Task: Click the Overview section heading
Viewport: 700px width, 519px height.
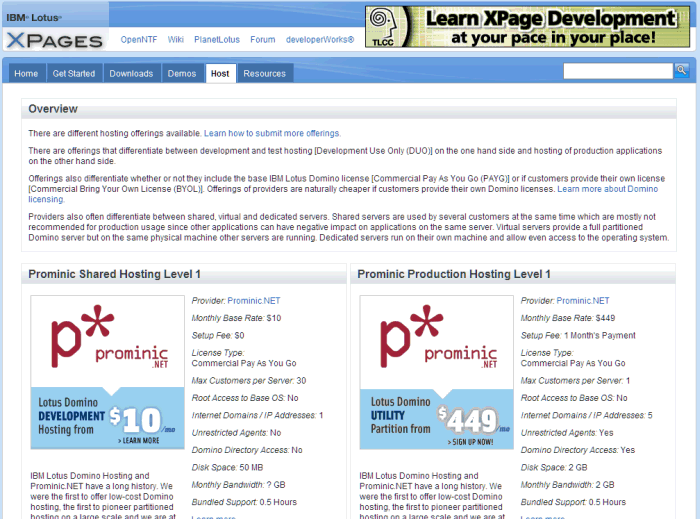Action: point(53,108)
